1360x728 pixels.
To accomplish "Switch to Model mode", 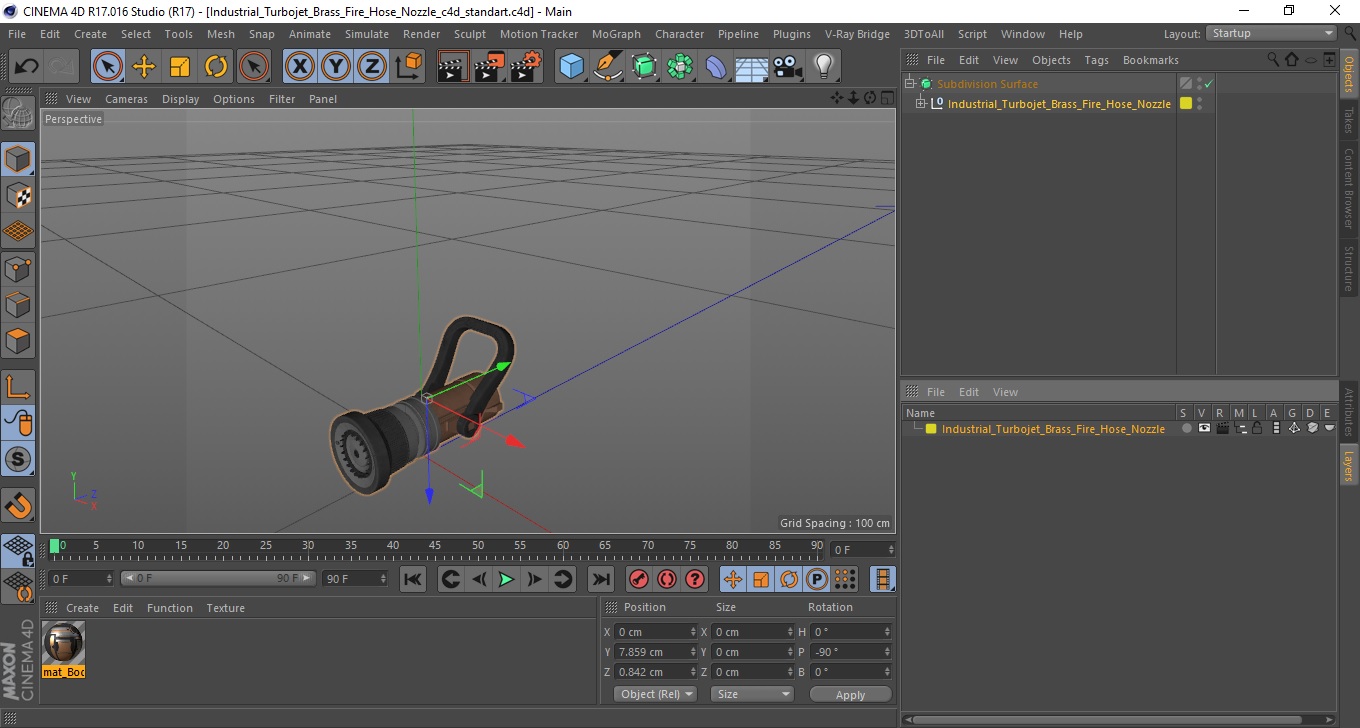I will coord(18,159).
